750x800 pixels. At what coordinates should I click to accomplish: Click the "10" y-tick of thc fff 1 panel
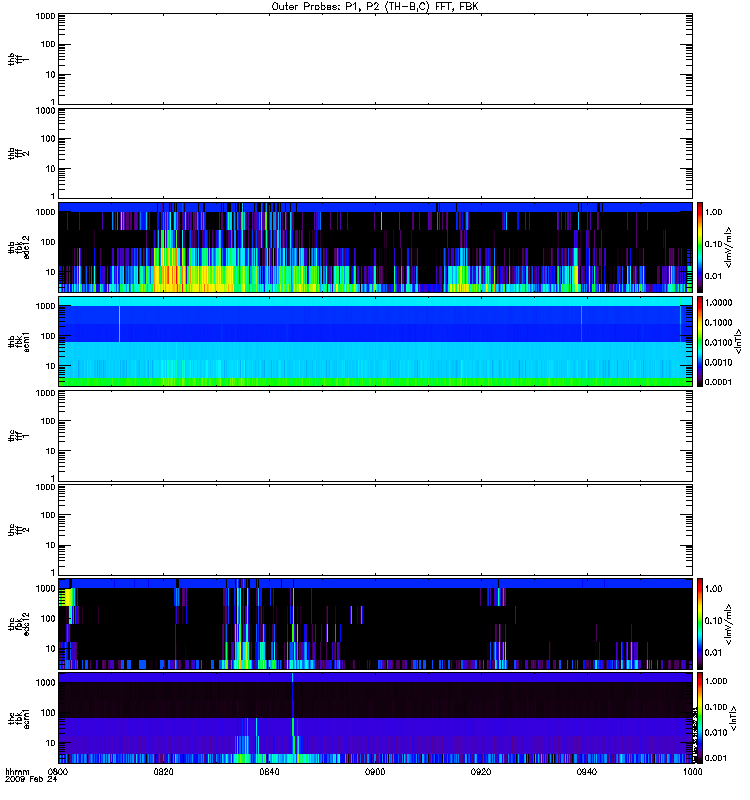click(x=51, y=452)
